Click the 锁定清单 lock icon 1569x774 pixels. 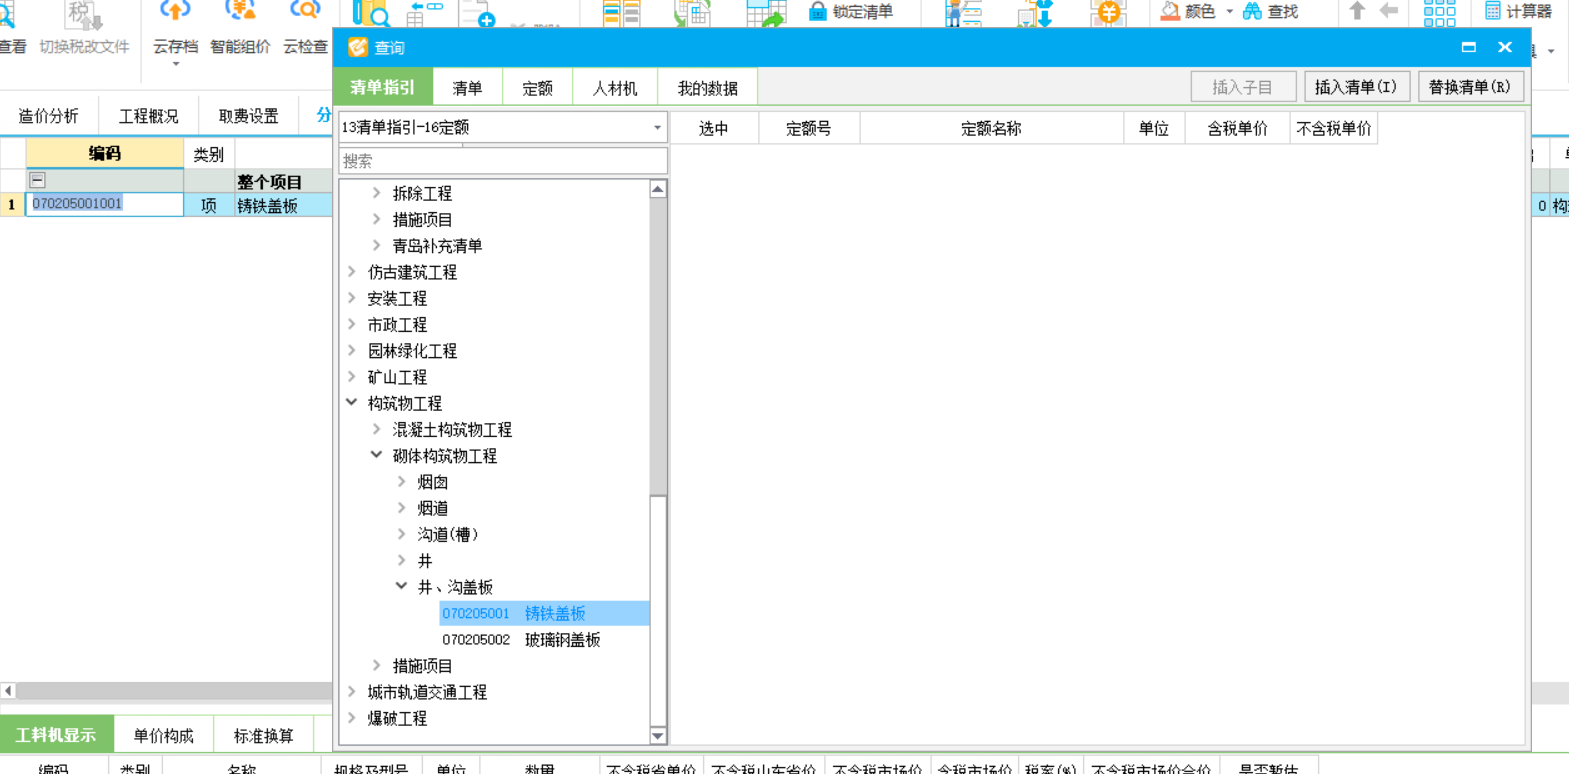817,12
